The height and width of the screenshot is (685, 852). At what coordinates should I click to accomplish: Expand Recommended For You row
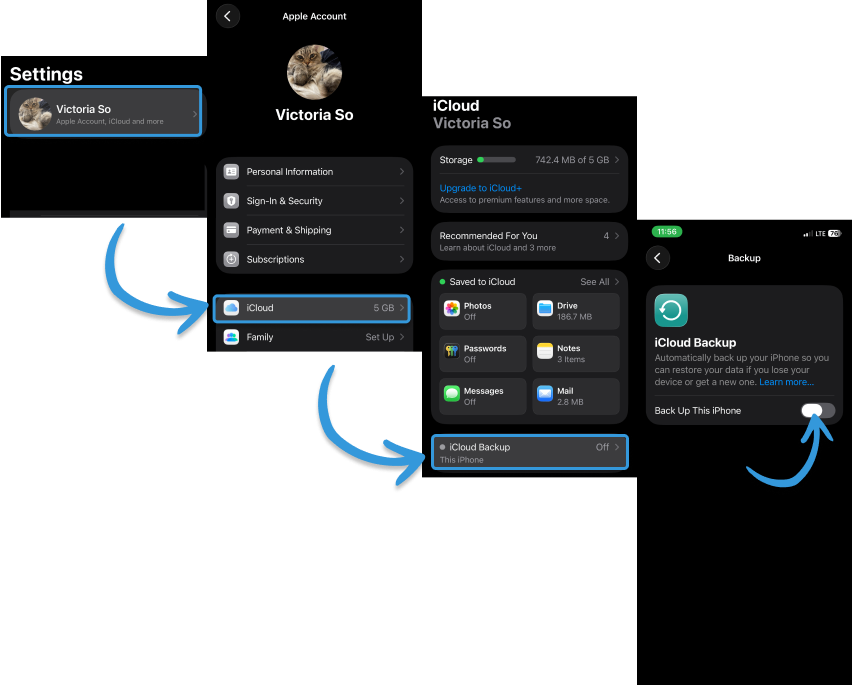[x=529, y=241]
